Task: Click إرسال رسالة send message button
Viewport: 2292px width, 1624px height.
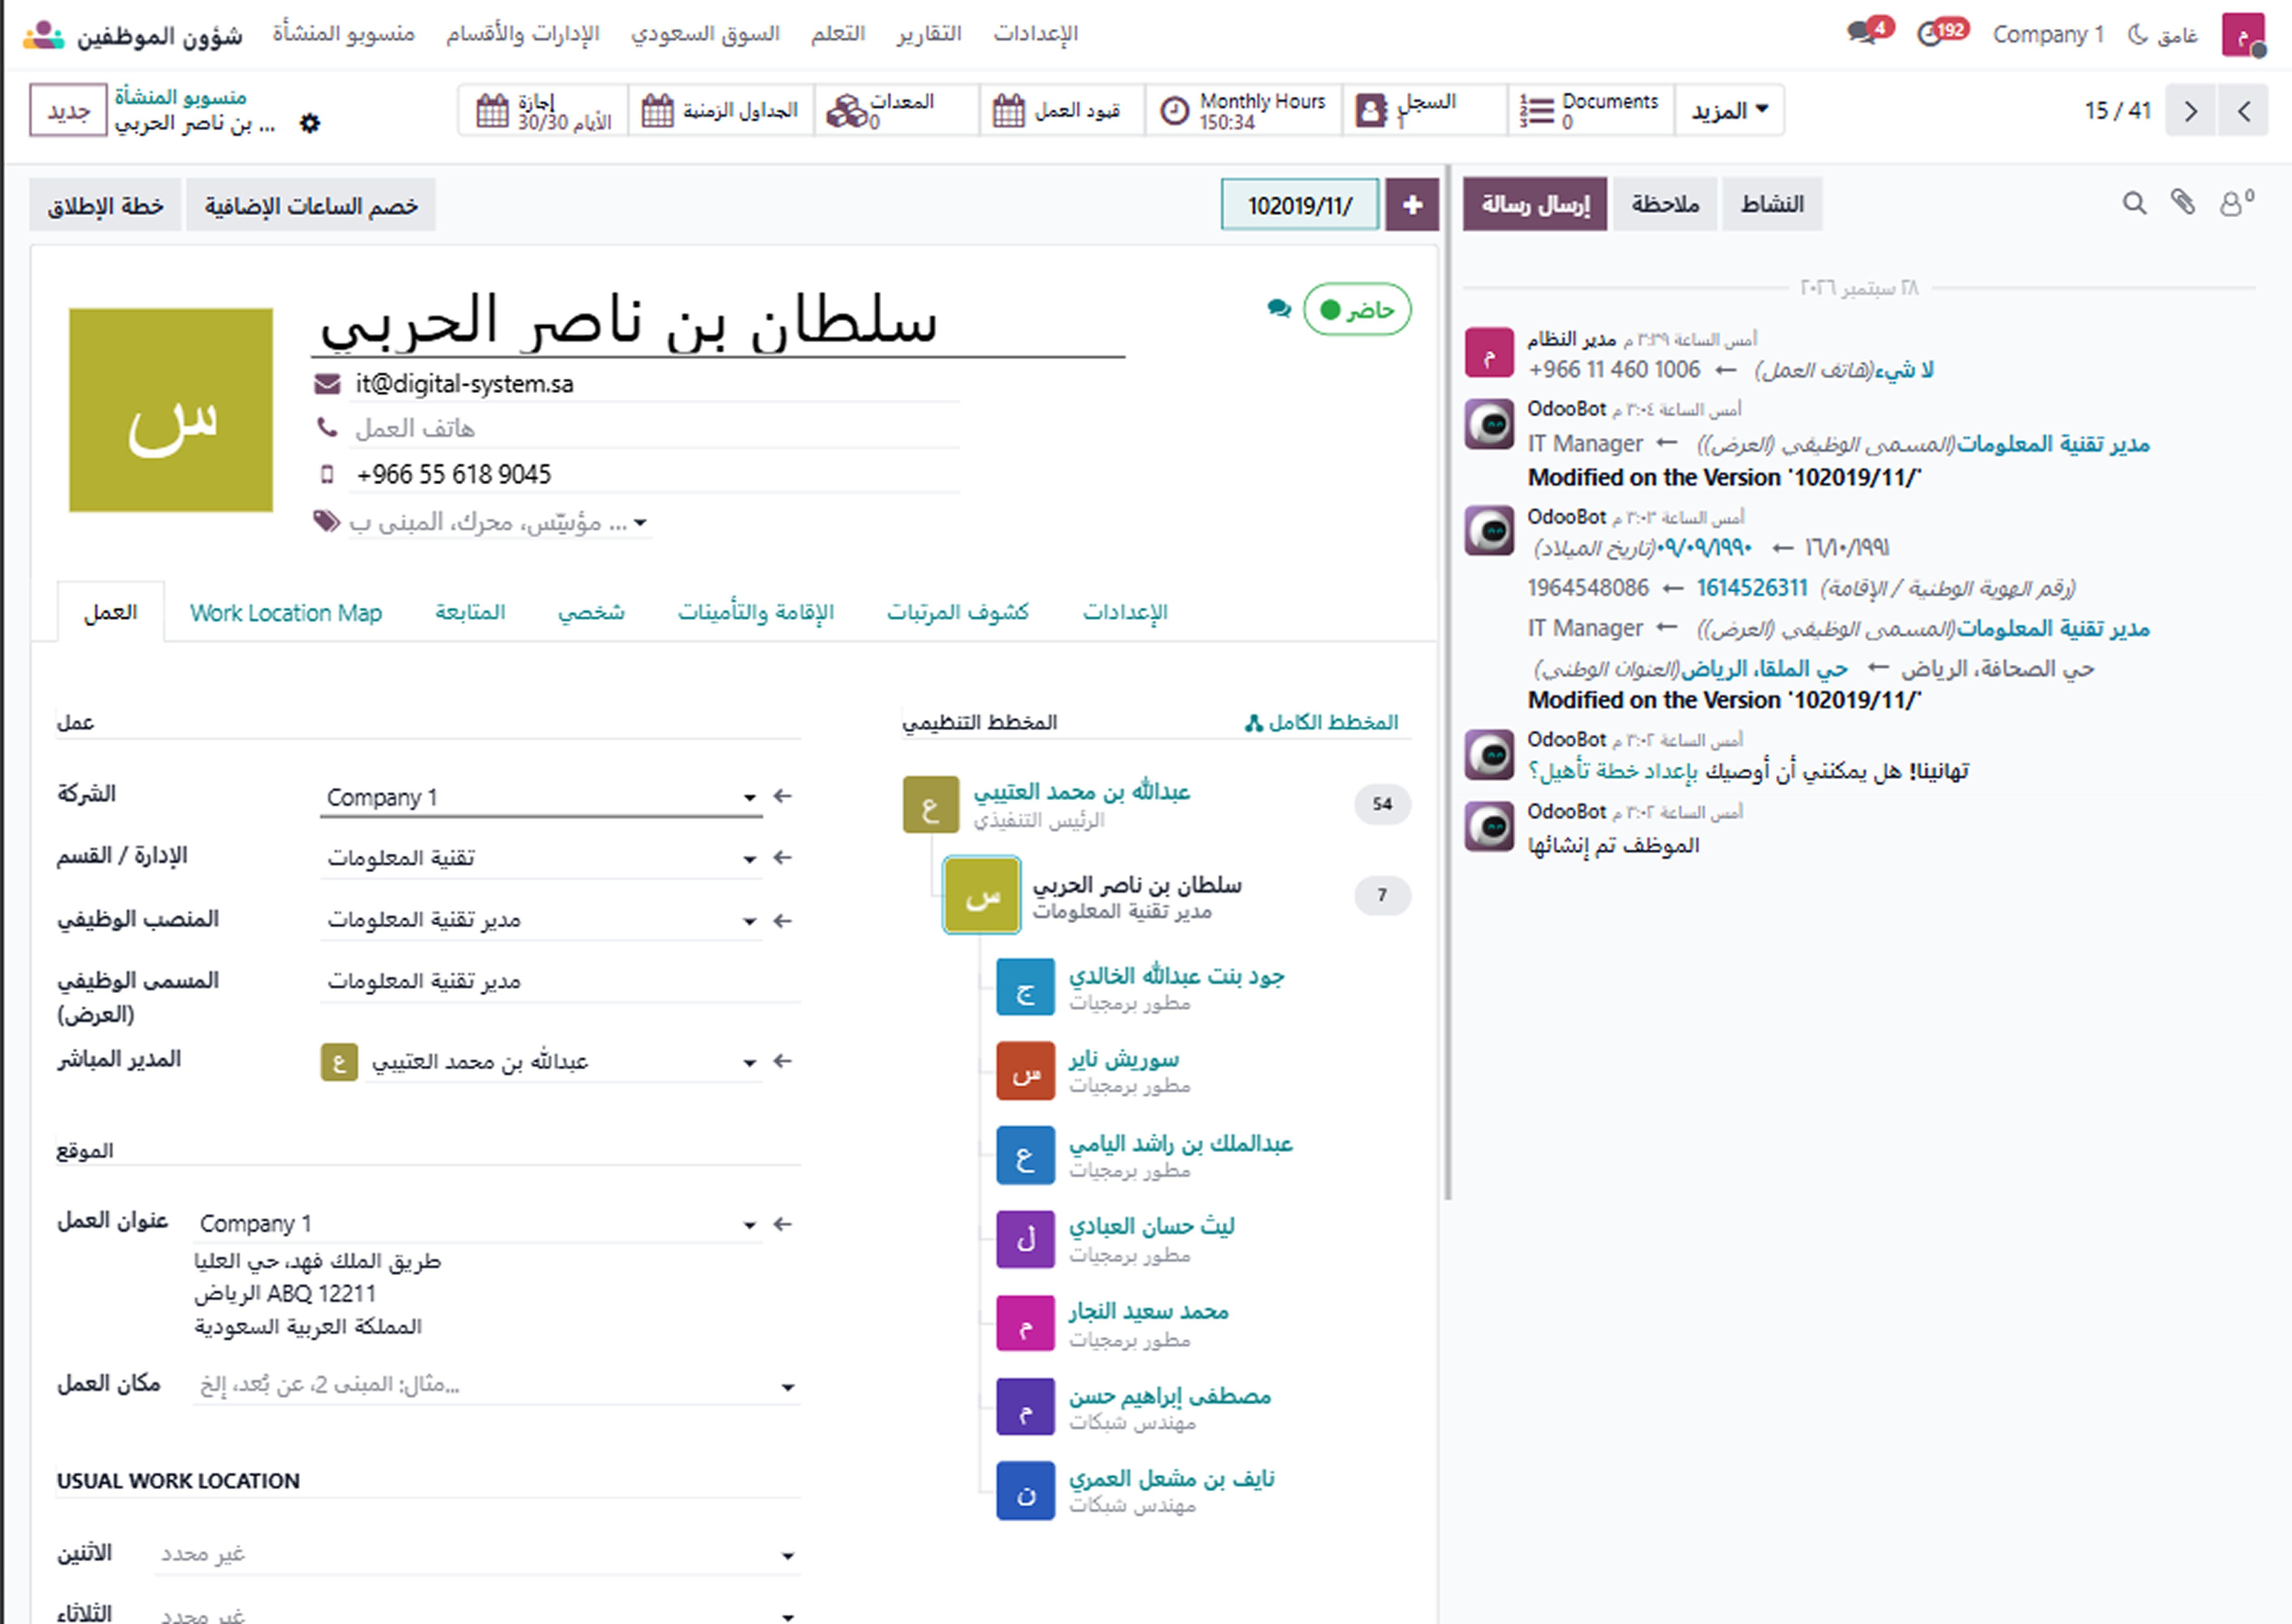Action: click(1535, 204)
